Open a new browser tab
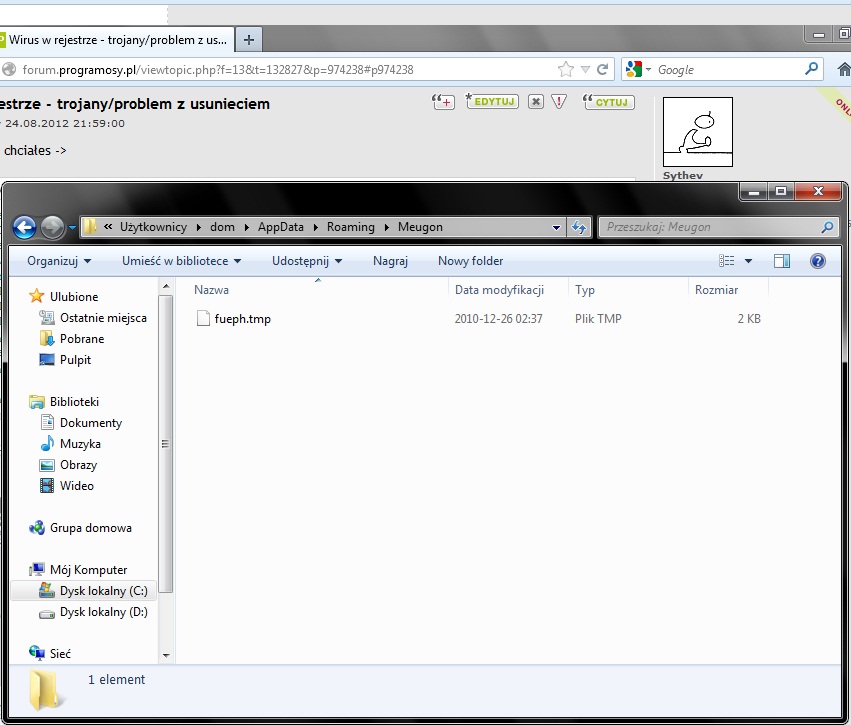 coord(249,40)
